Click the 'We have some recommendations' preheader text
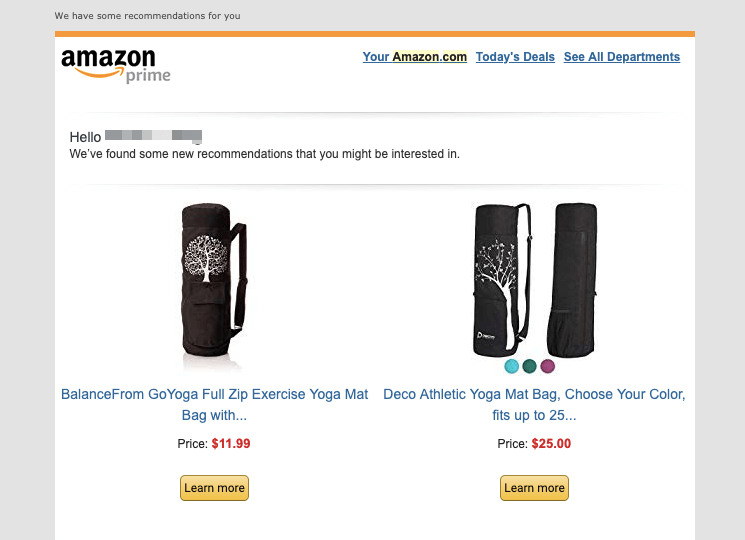 click(147, 16)
